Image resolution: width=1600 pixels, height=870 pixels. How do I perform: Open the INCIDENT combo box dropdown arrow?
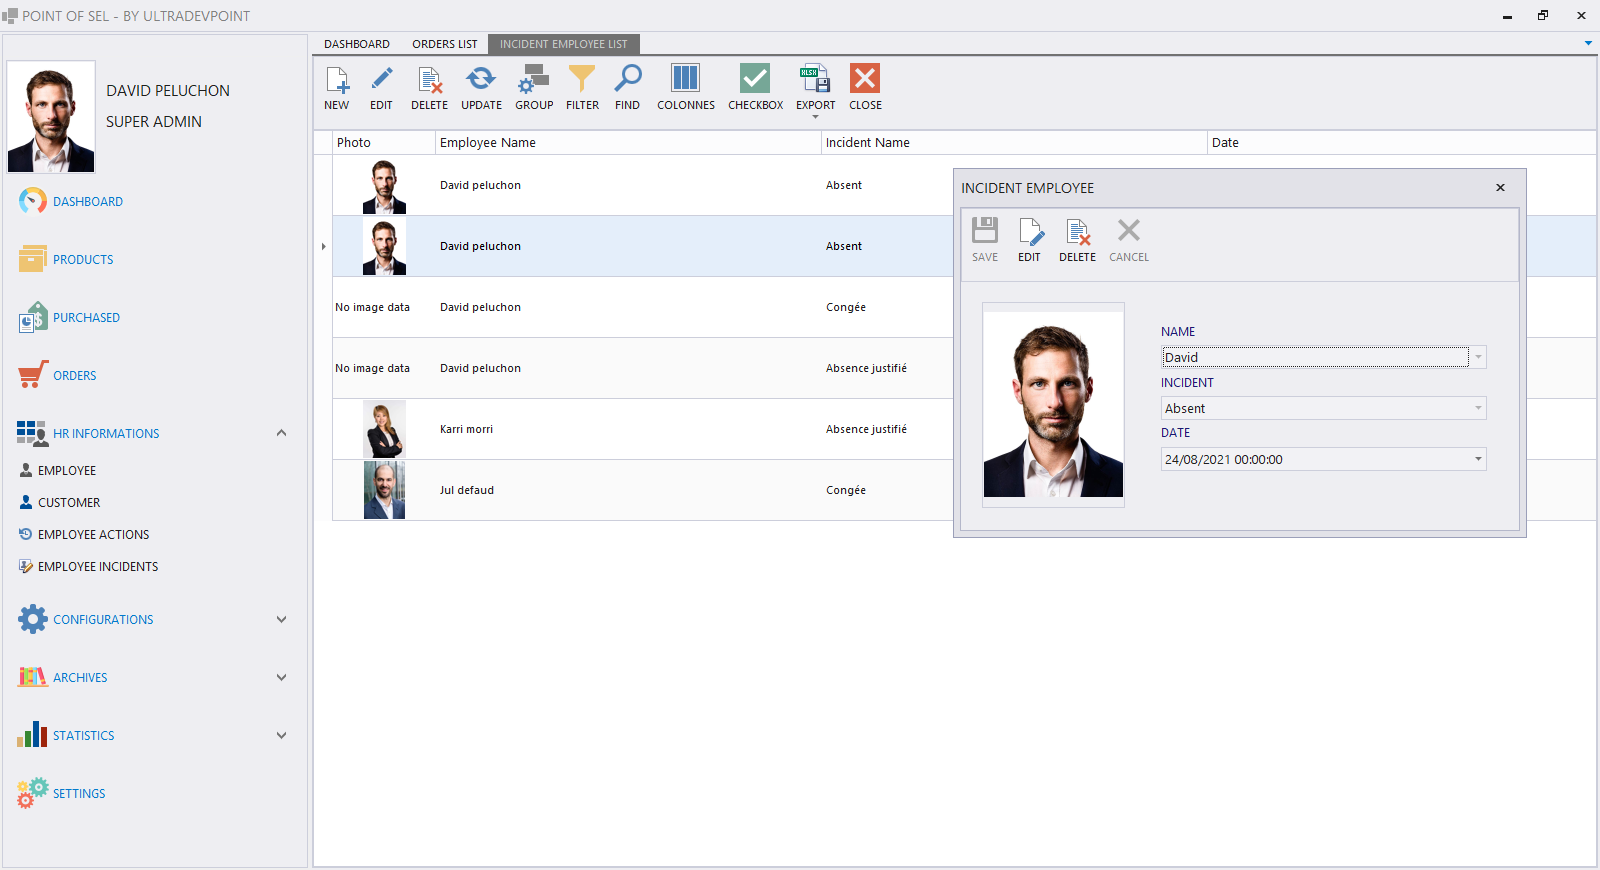[1478, 408]
